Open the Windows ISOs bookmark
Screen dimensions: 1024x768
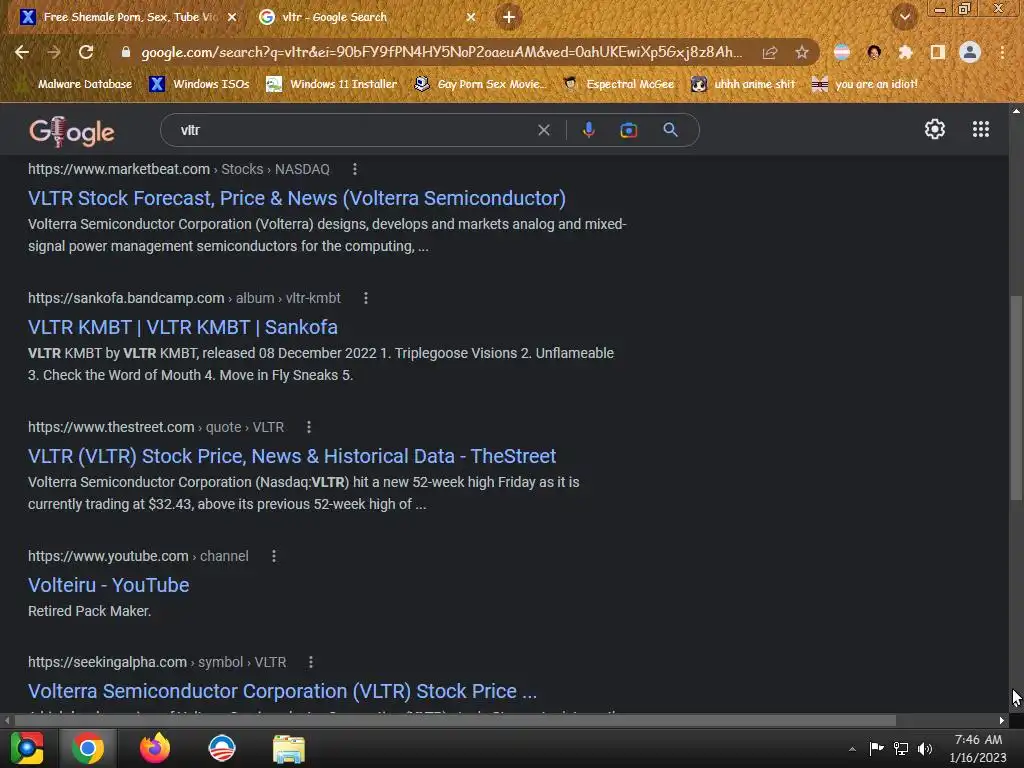(x=200, y=84)
